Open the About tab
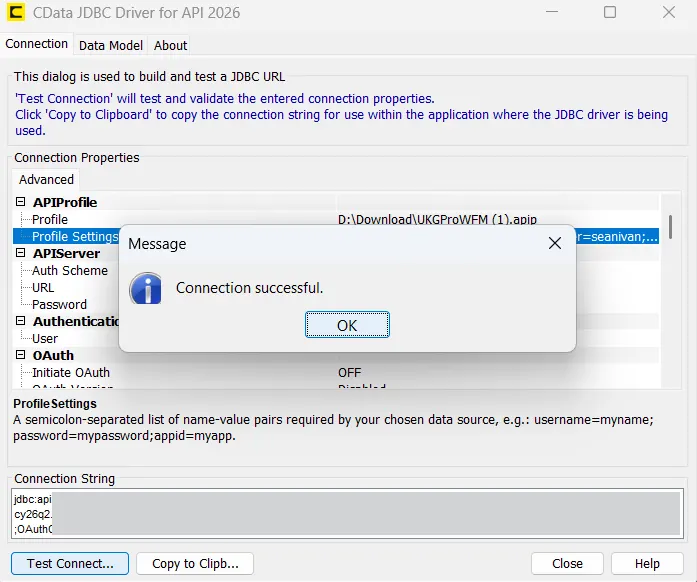697x582 pixels. pyautogui.click(x=170, y=45)
